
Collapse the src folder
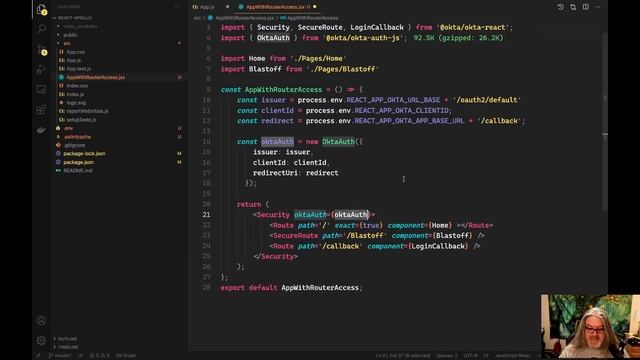pos(67,43)
